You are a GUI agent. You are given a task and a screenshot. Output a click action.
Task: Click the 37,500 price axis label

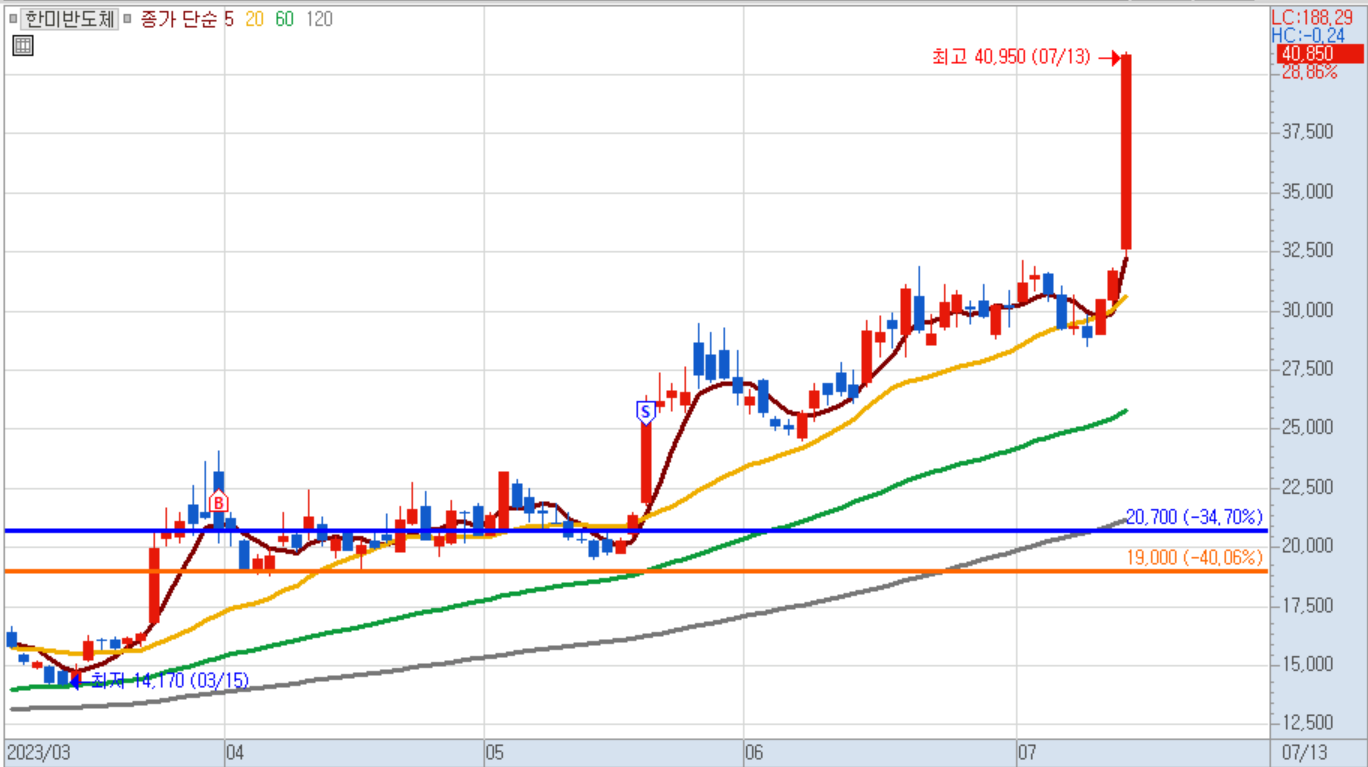click(1308, 132)
